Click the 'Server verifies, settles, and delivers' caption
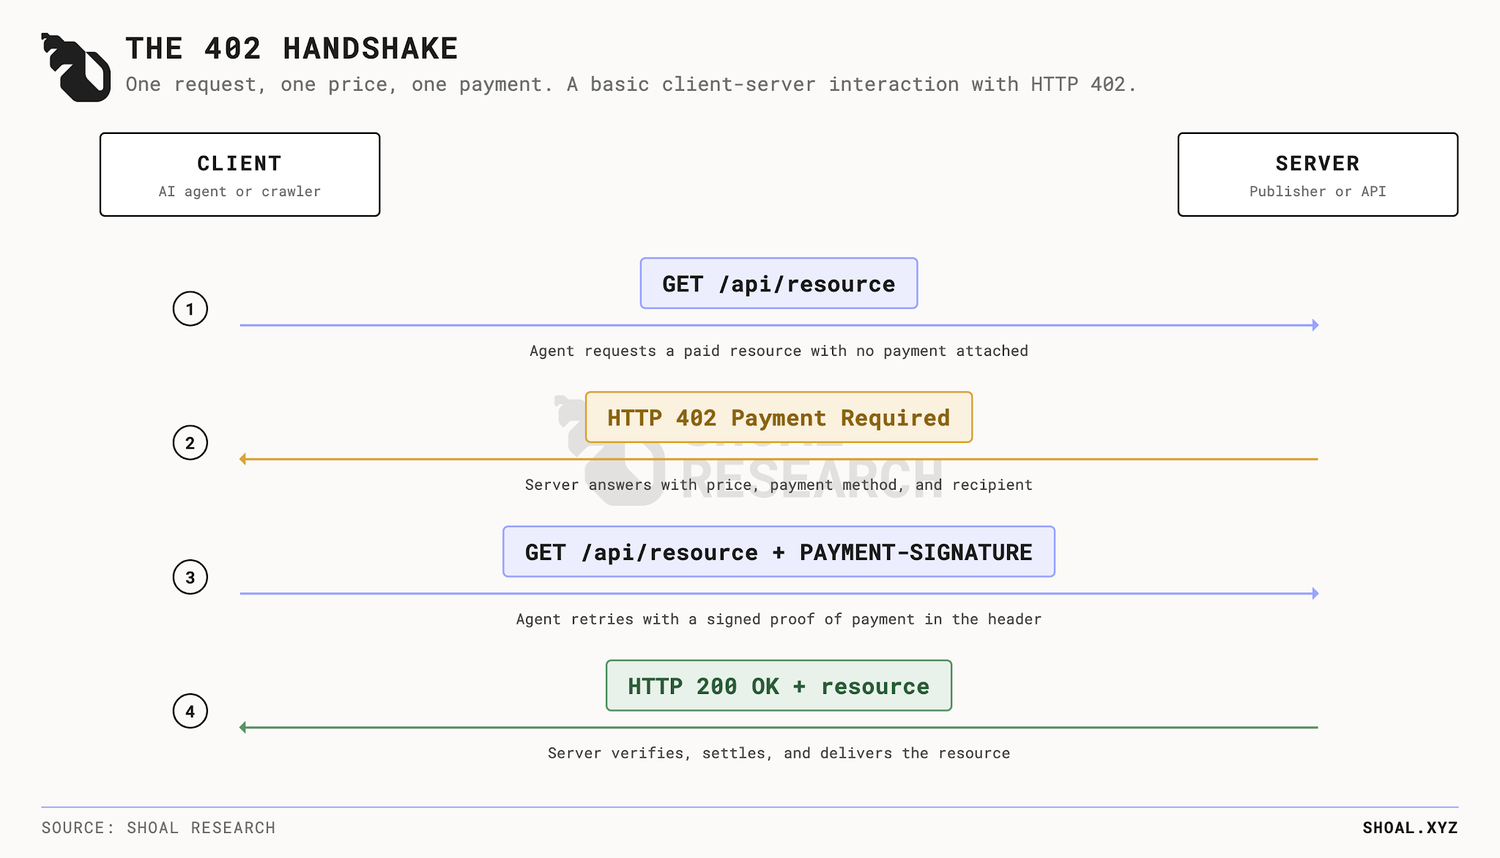This screenshot has width=1500, height=858. pyautogui.click(x=779, y=753)
